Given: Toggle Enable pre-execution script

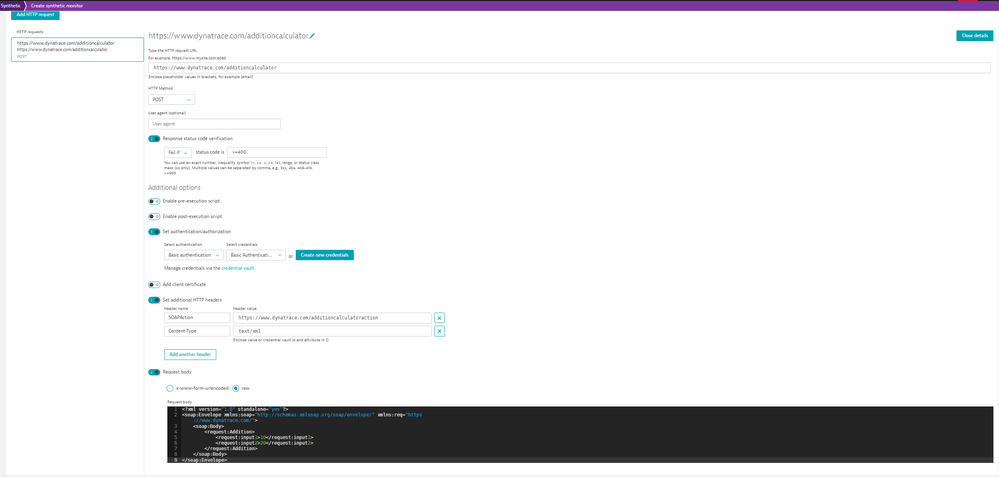Looking at the screenshot, I should pos(154,201).
